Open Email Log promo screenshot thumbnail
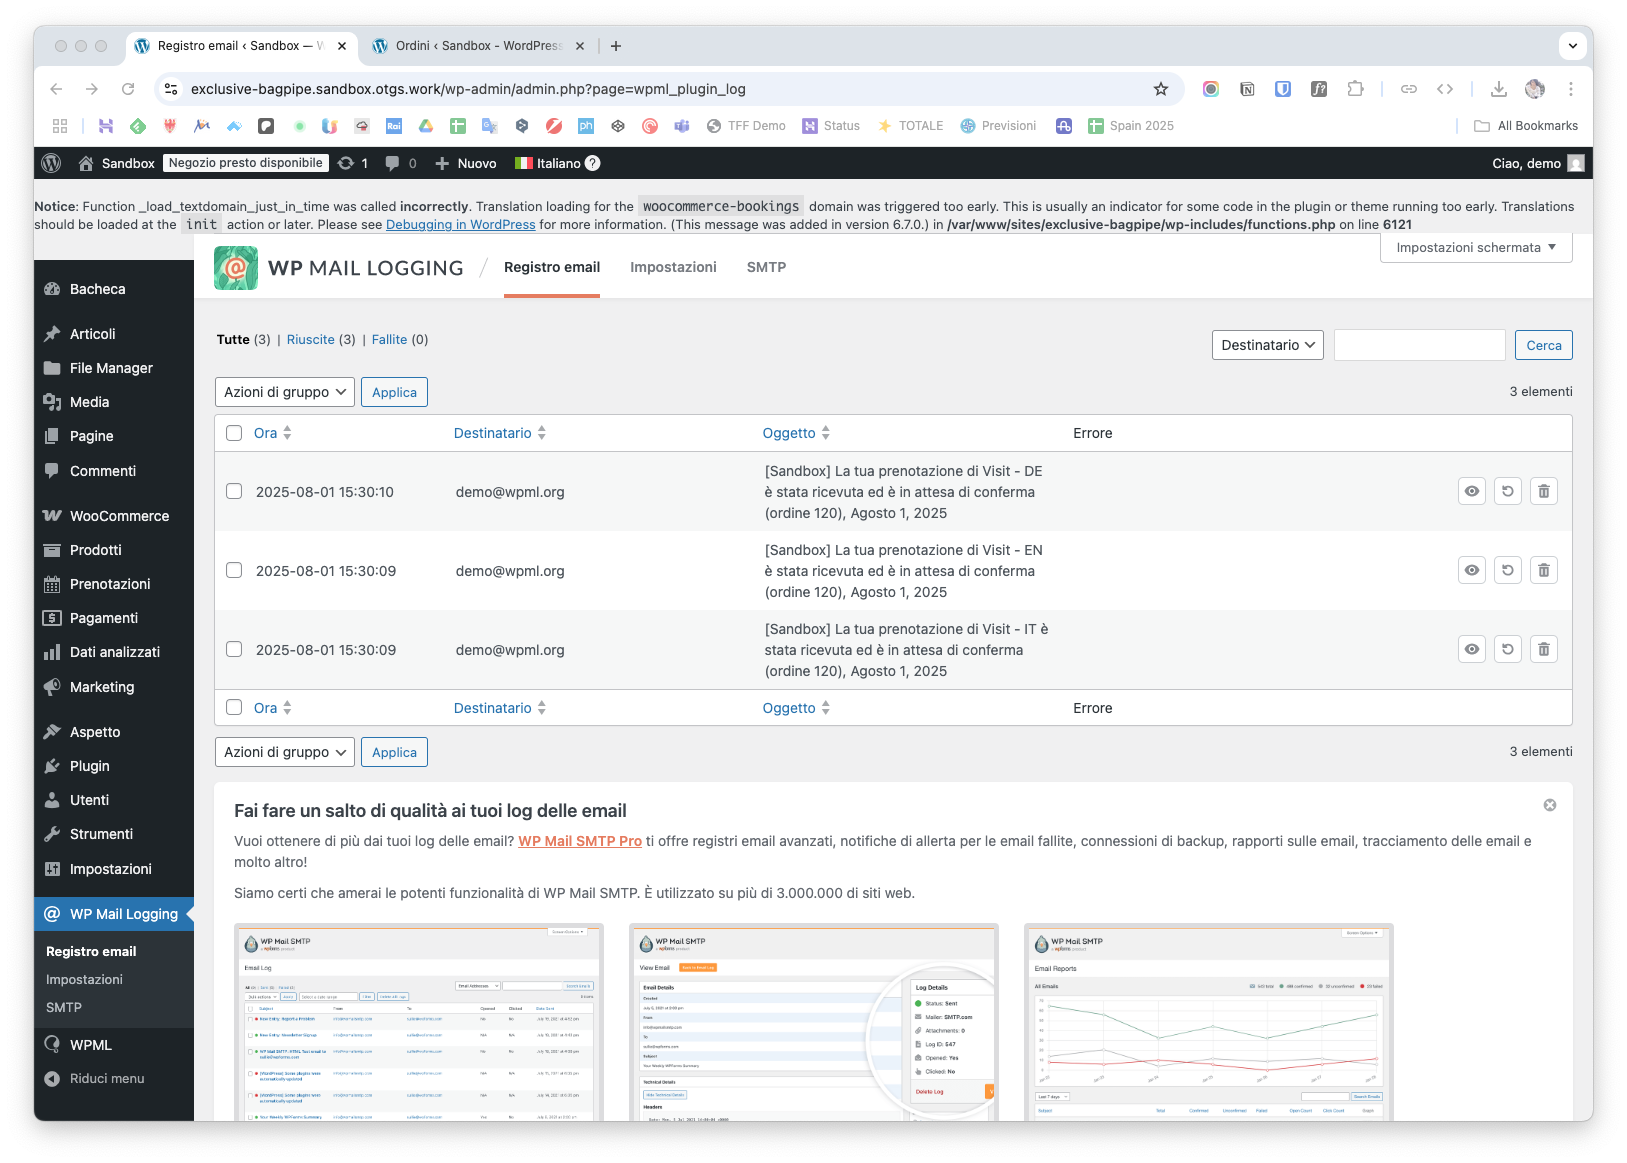Screen dimensions: 1627x1163 (419, 1022)
